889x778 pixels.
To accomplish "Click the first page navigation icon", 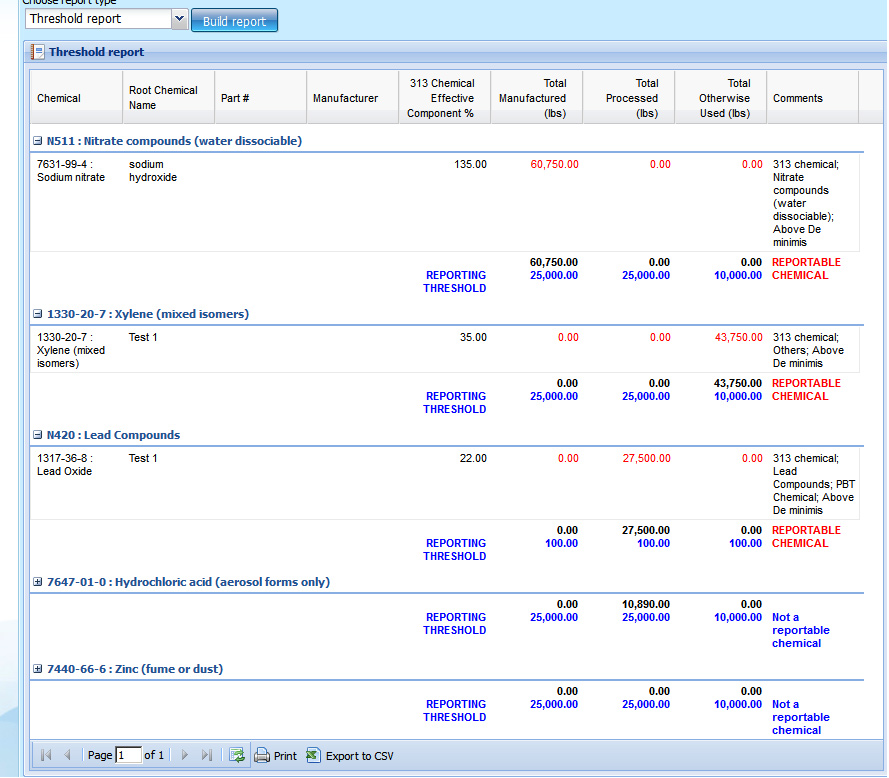I will click(46, 756).
